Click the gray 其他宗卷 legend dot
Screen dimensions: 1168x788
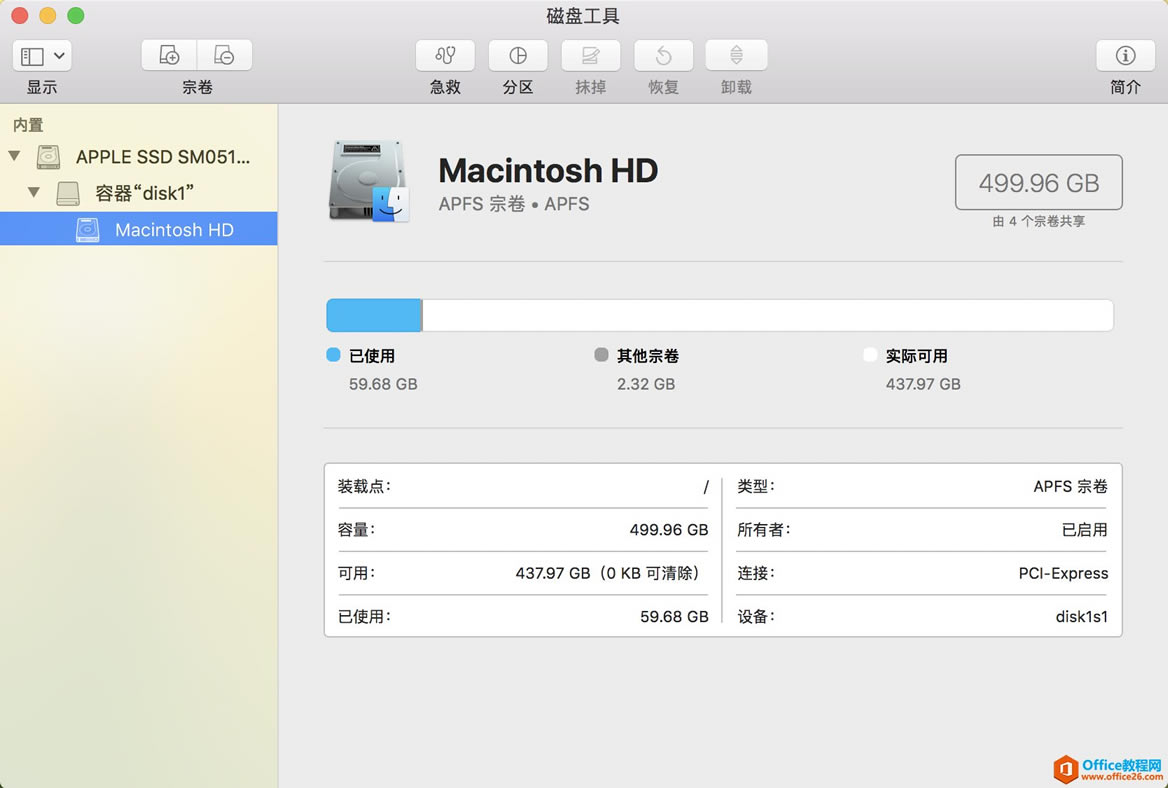602,355
